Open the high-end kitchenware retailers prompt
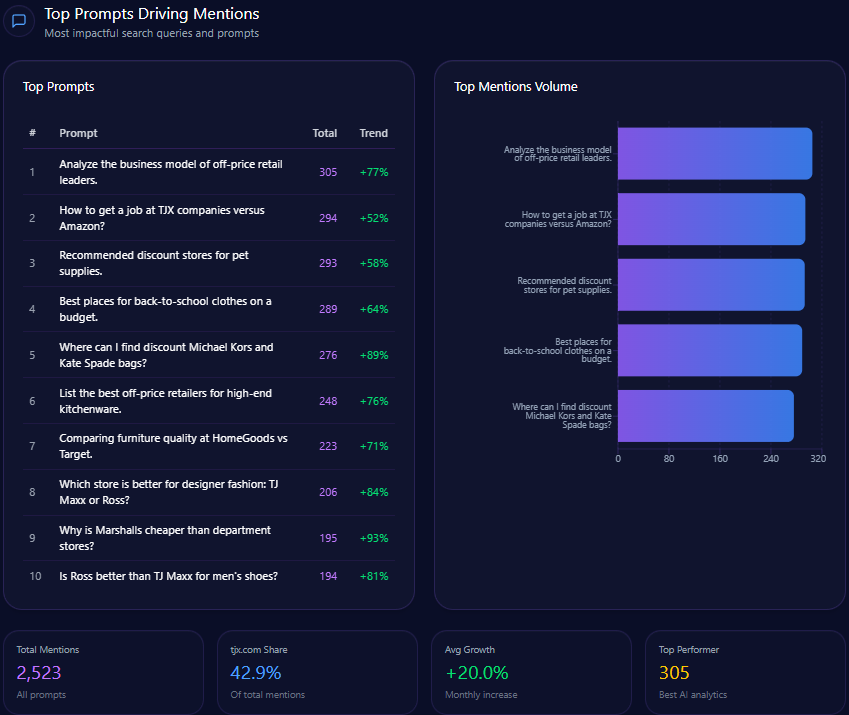Image resolution: width=849 pixels, height=715 pixels. [x=166, y=401]
